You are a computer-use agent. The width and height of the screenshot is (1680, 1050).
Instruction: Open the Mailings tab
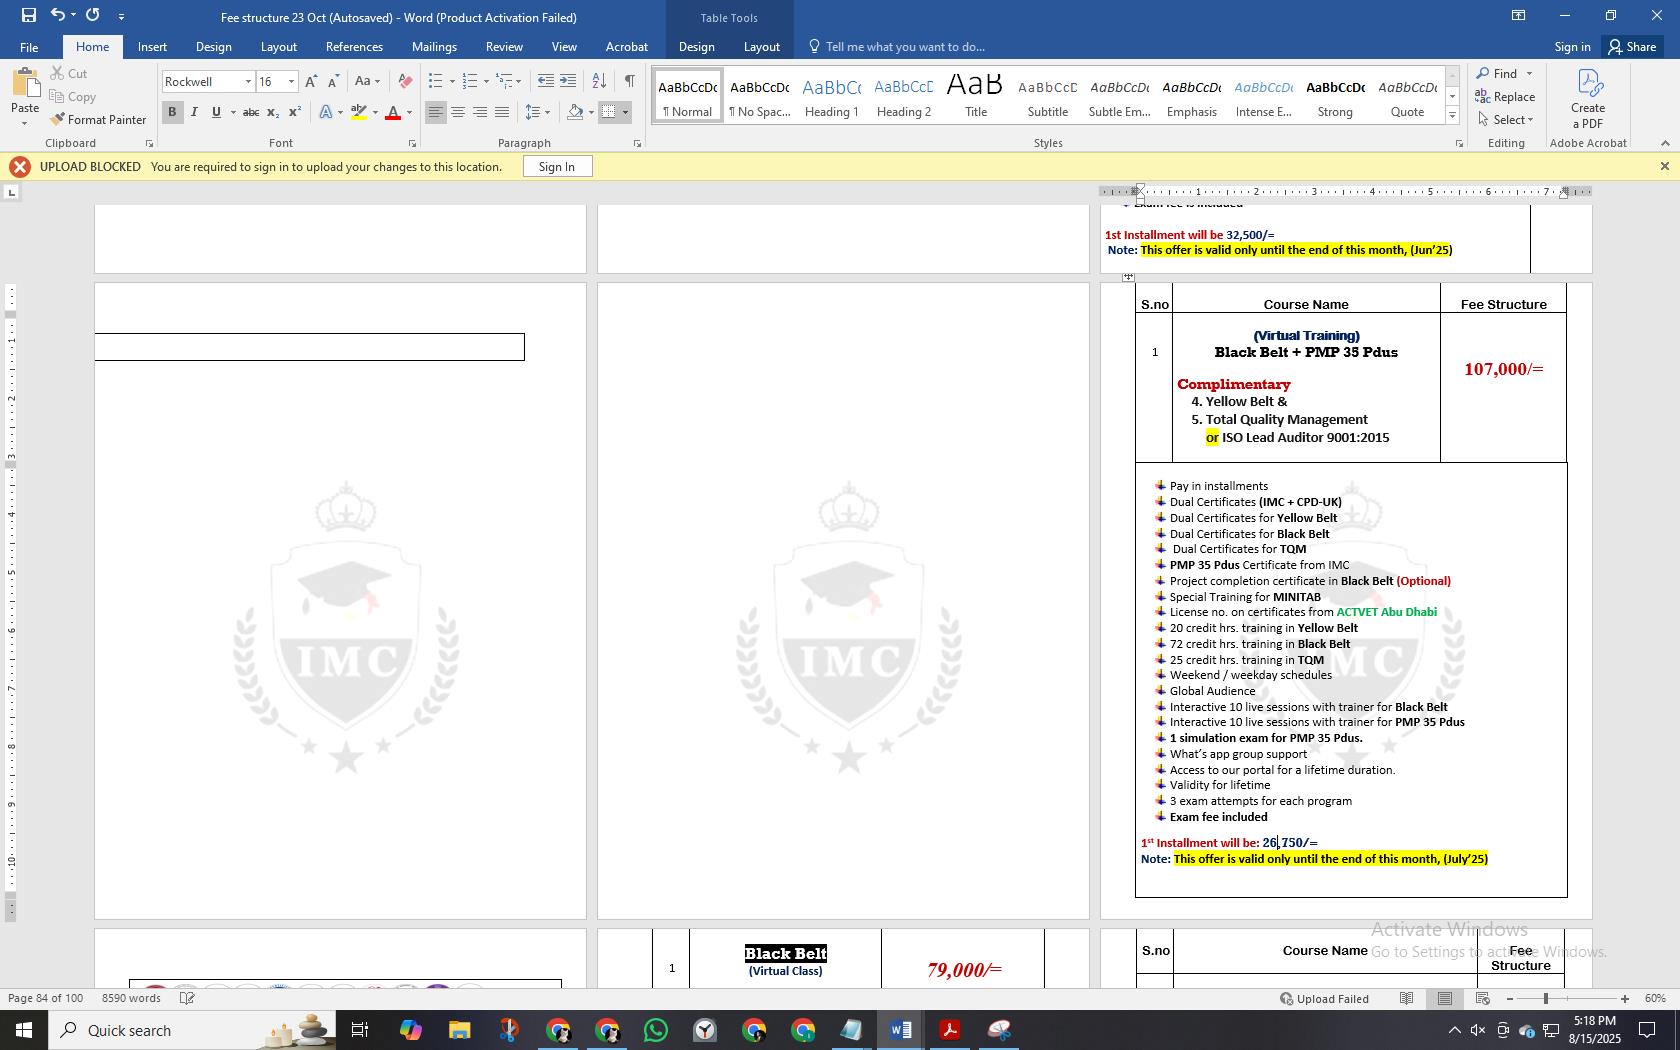434,47
